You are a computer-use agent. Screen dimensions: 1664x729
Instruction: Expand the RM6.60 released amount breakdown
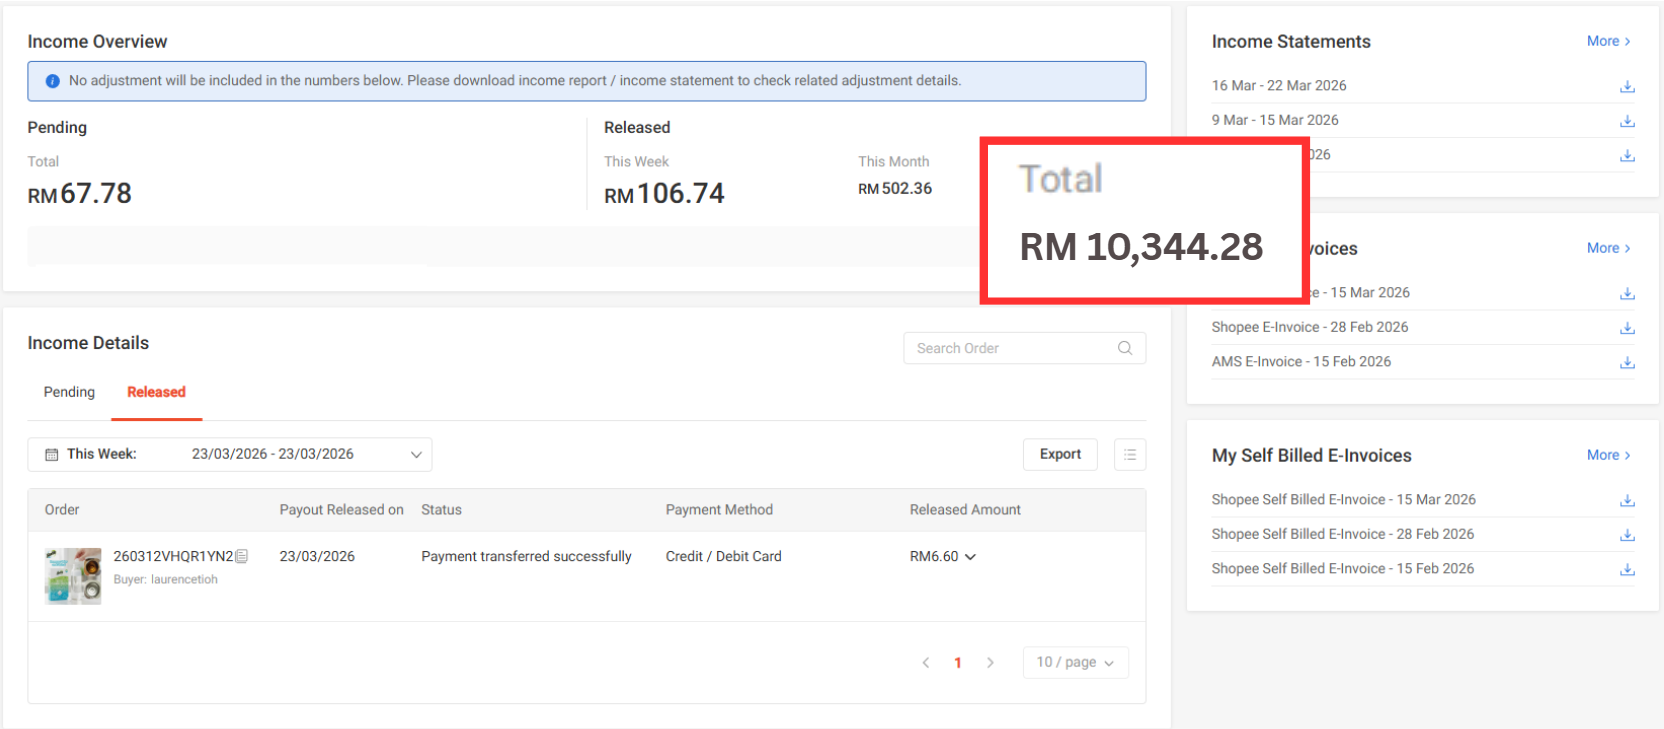click(970, 557)
